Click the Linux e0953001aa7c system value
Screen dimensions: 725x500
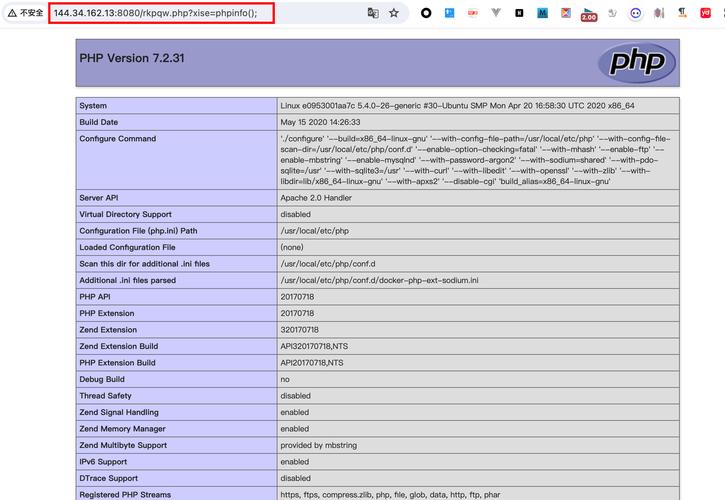coord(457,105)
